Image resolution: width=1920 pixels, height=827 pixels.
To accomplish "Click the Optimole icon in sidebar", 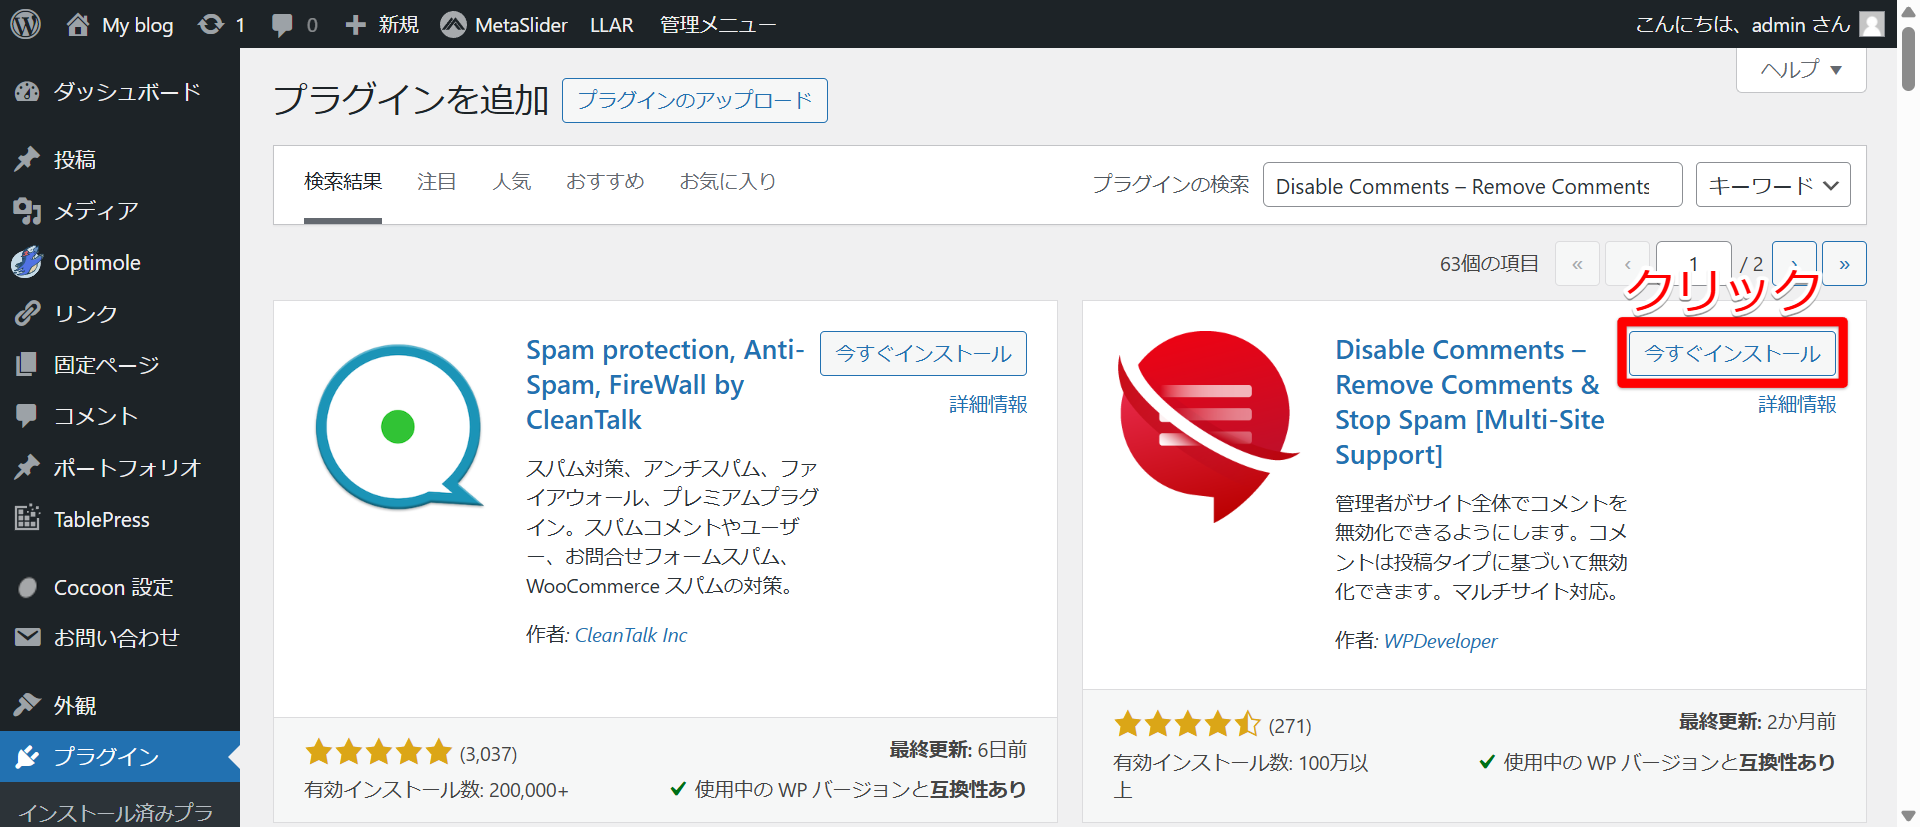I will pos(27,262).
